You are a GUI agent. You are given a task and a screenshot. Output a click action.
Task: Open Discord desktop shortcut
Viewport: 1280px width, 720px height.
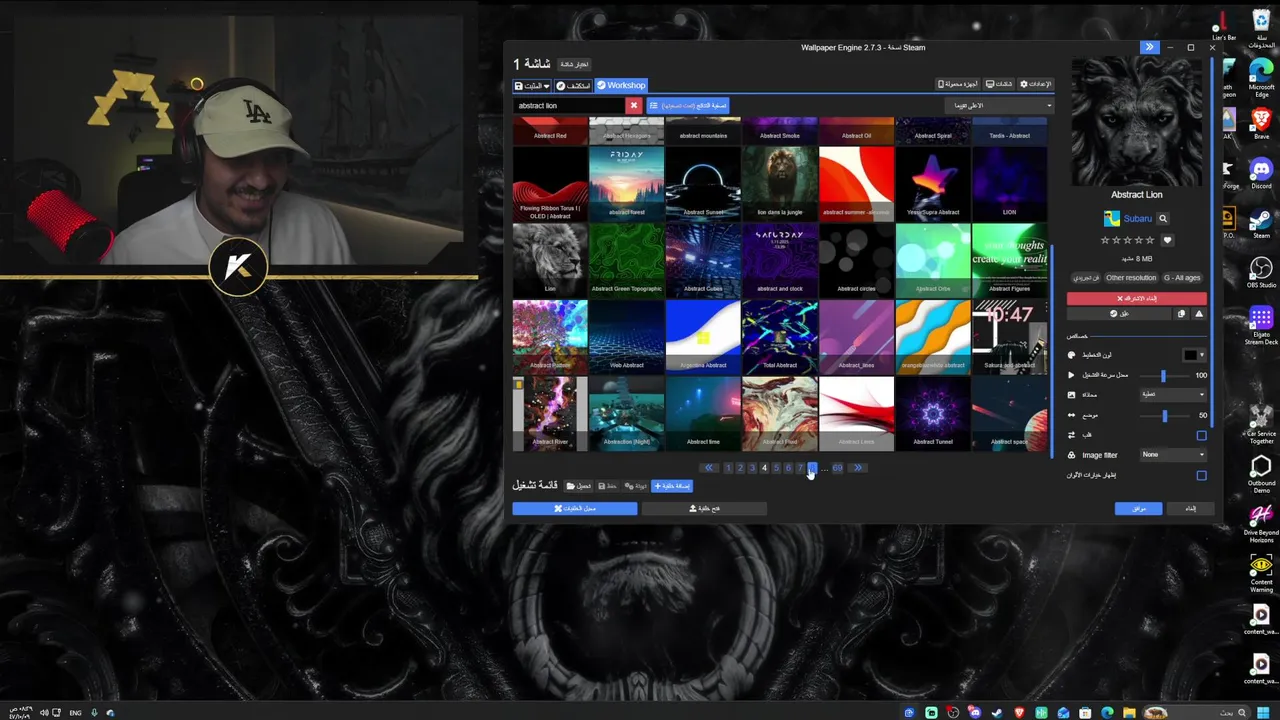click(x=1261, y=173)
